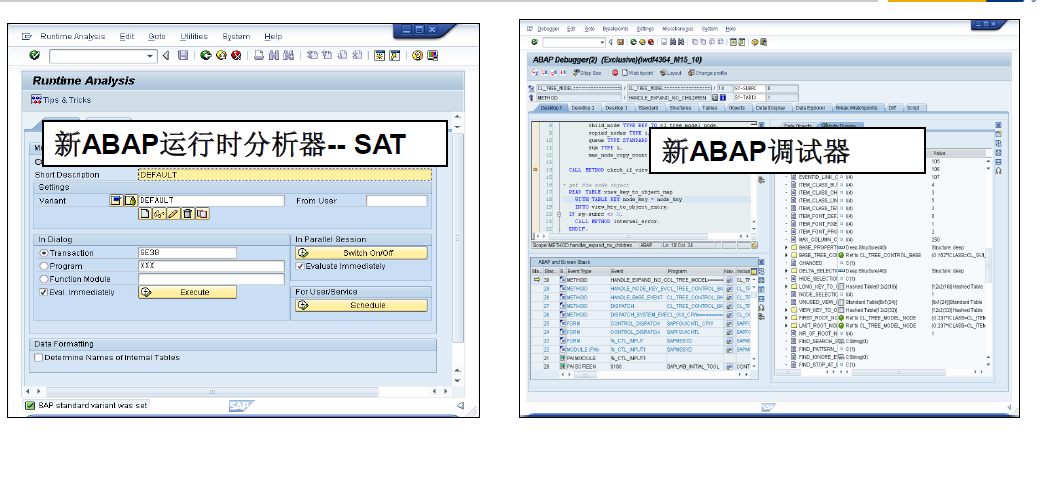
Task: Click Display variant glasses icon below Variant field
Action: point(159,214)
